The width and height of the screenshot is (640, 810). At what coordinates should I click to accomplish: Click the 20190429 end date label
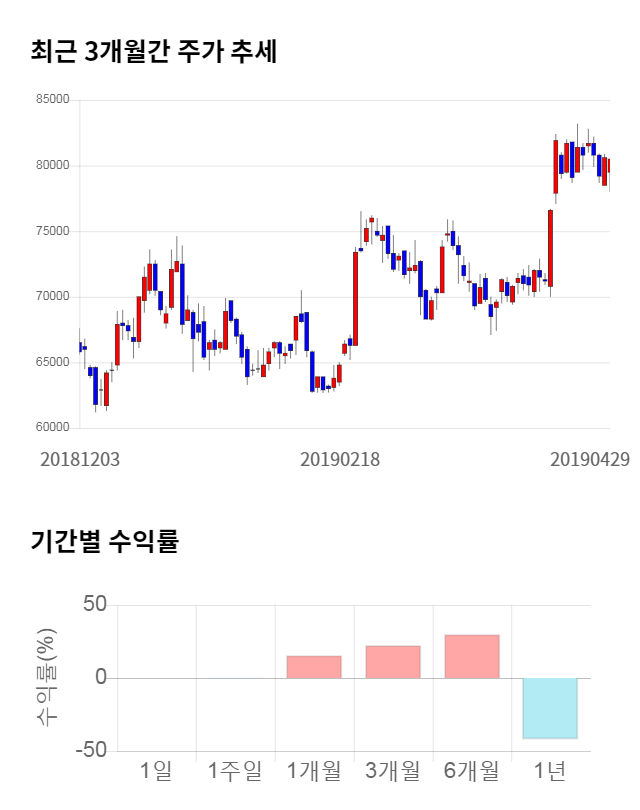(590, 459)
